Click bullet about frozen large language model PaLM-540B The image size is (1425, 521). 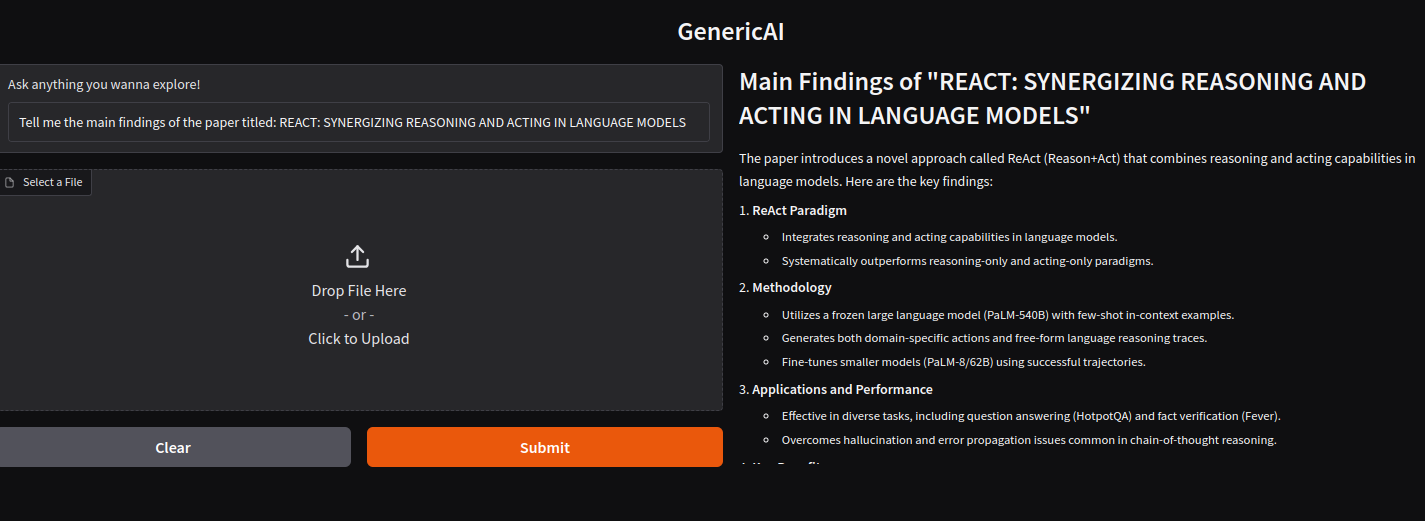(1008, 315)
